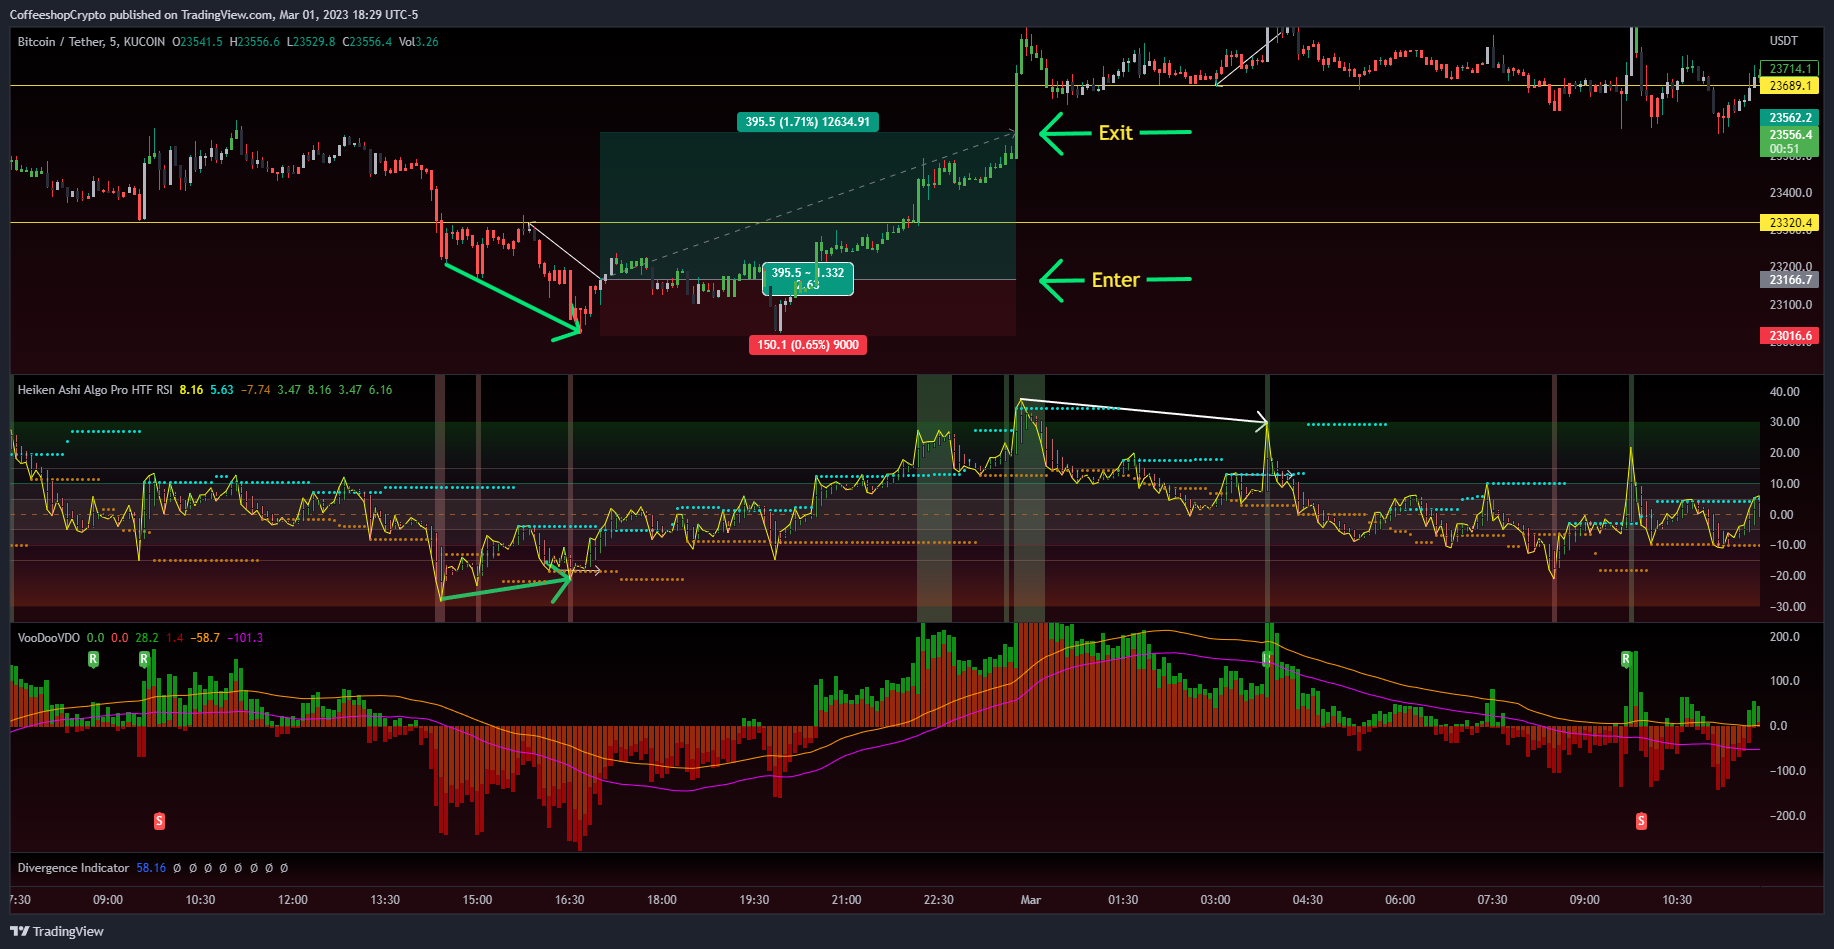Viewport: 1834px width, 949px height.
Task: Click the long position risk/reward box showing 2.63
Action: click(808, 279)
